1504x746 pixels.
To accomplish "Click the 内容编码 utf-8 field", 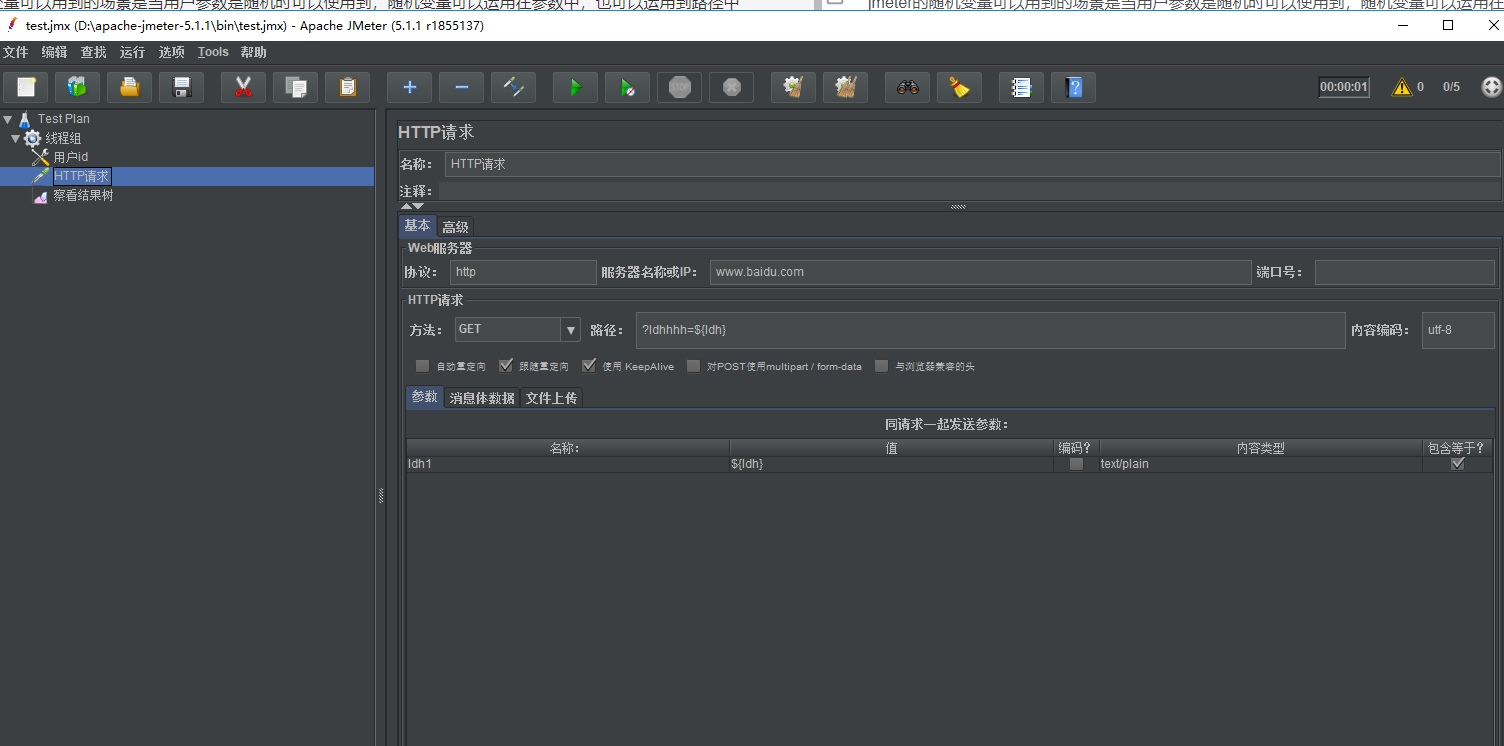I will click(x=1458, y=330).
